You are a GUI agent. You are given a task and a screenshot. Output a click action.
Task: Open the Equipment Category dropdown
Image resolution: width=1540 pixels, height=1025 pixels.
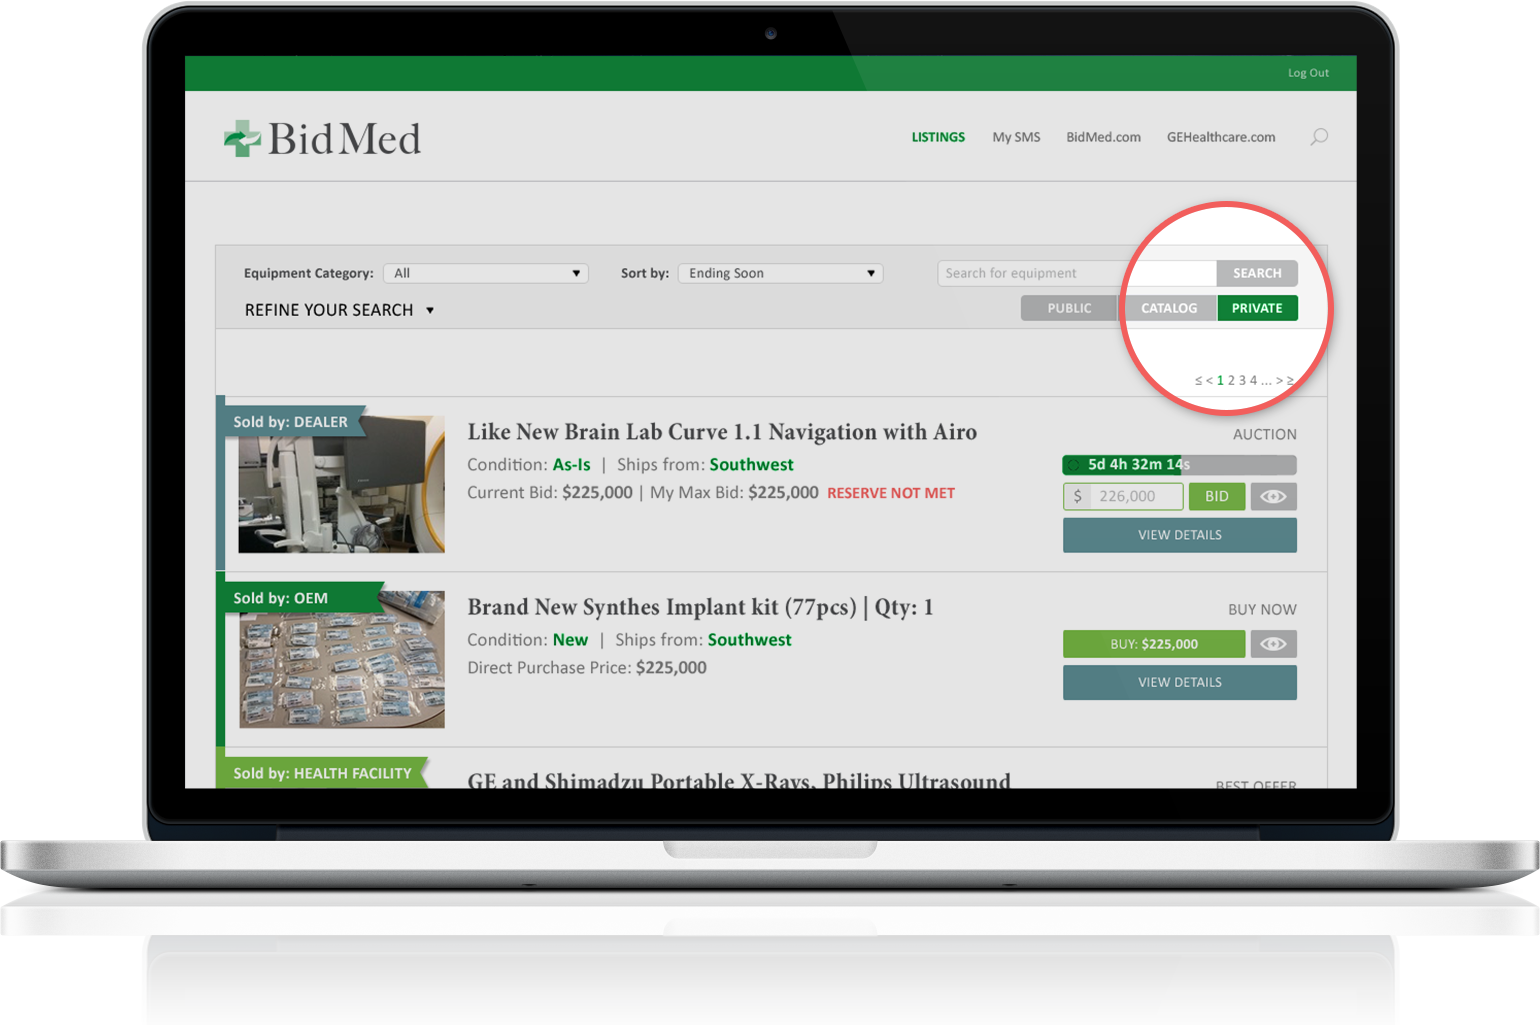486,273
